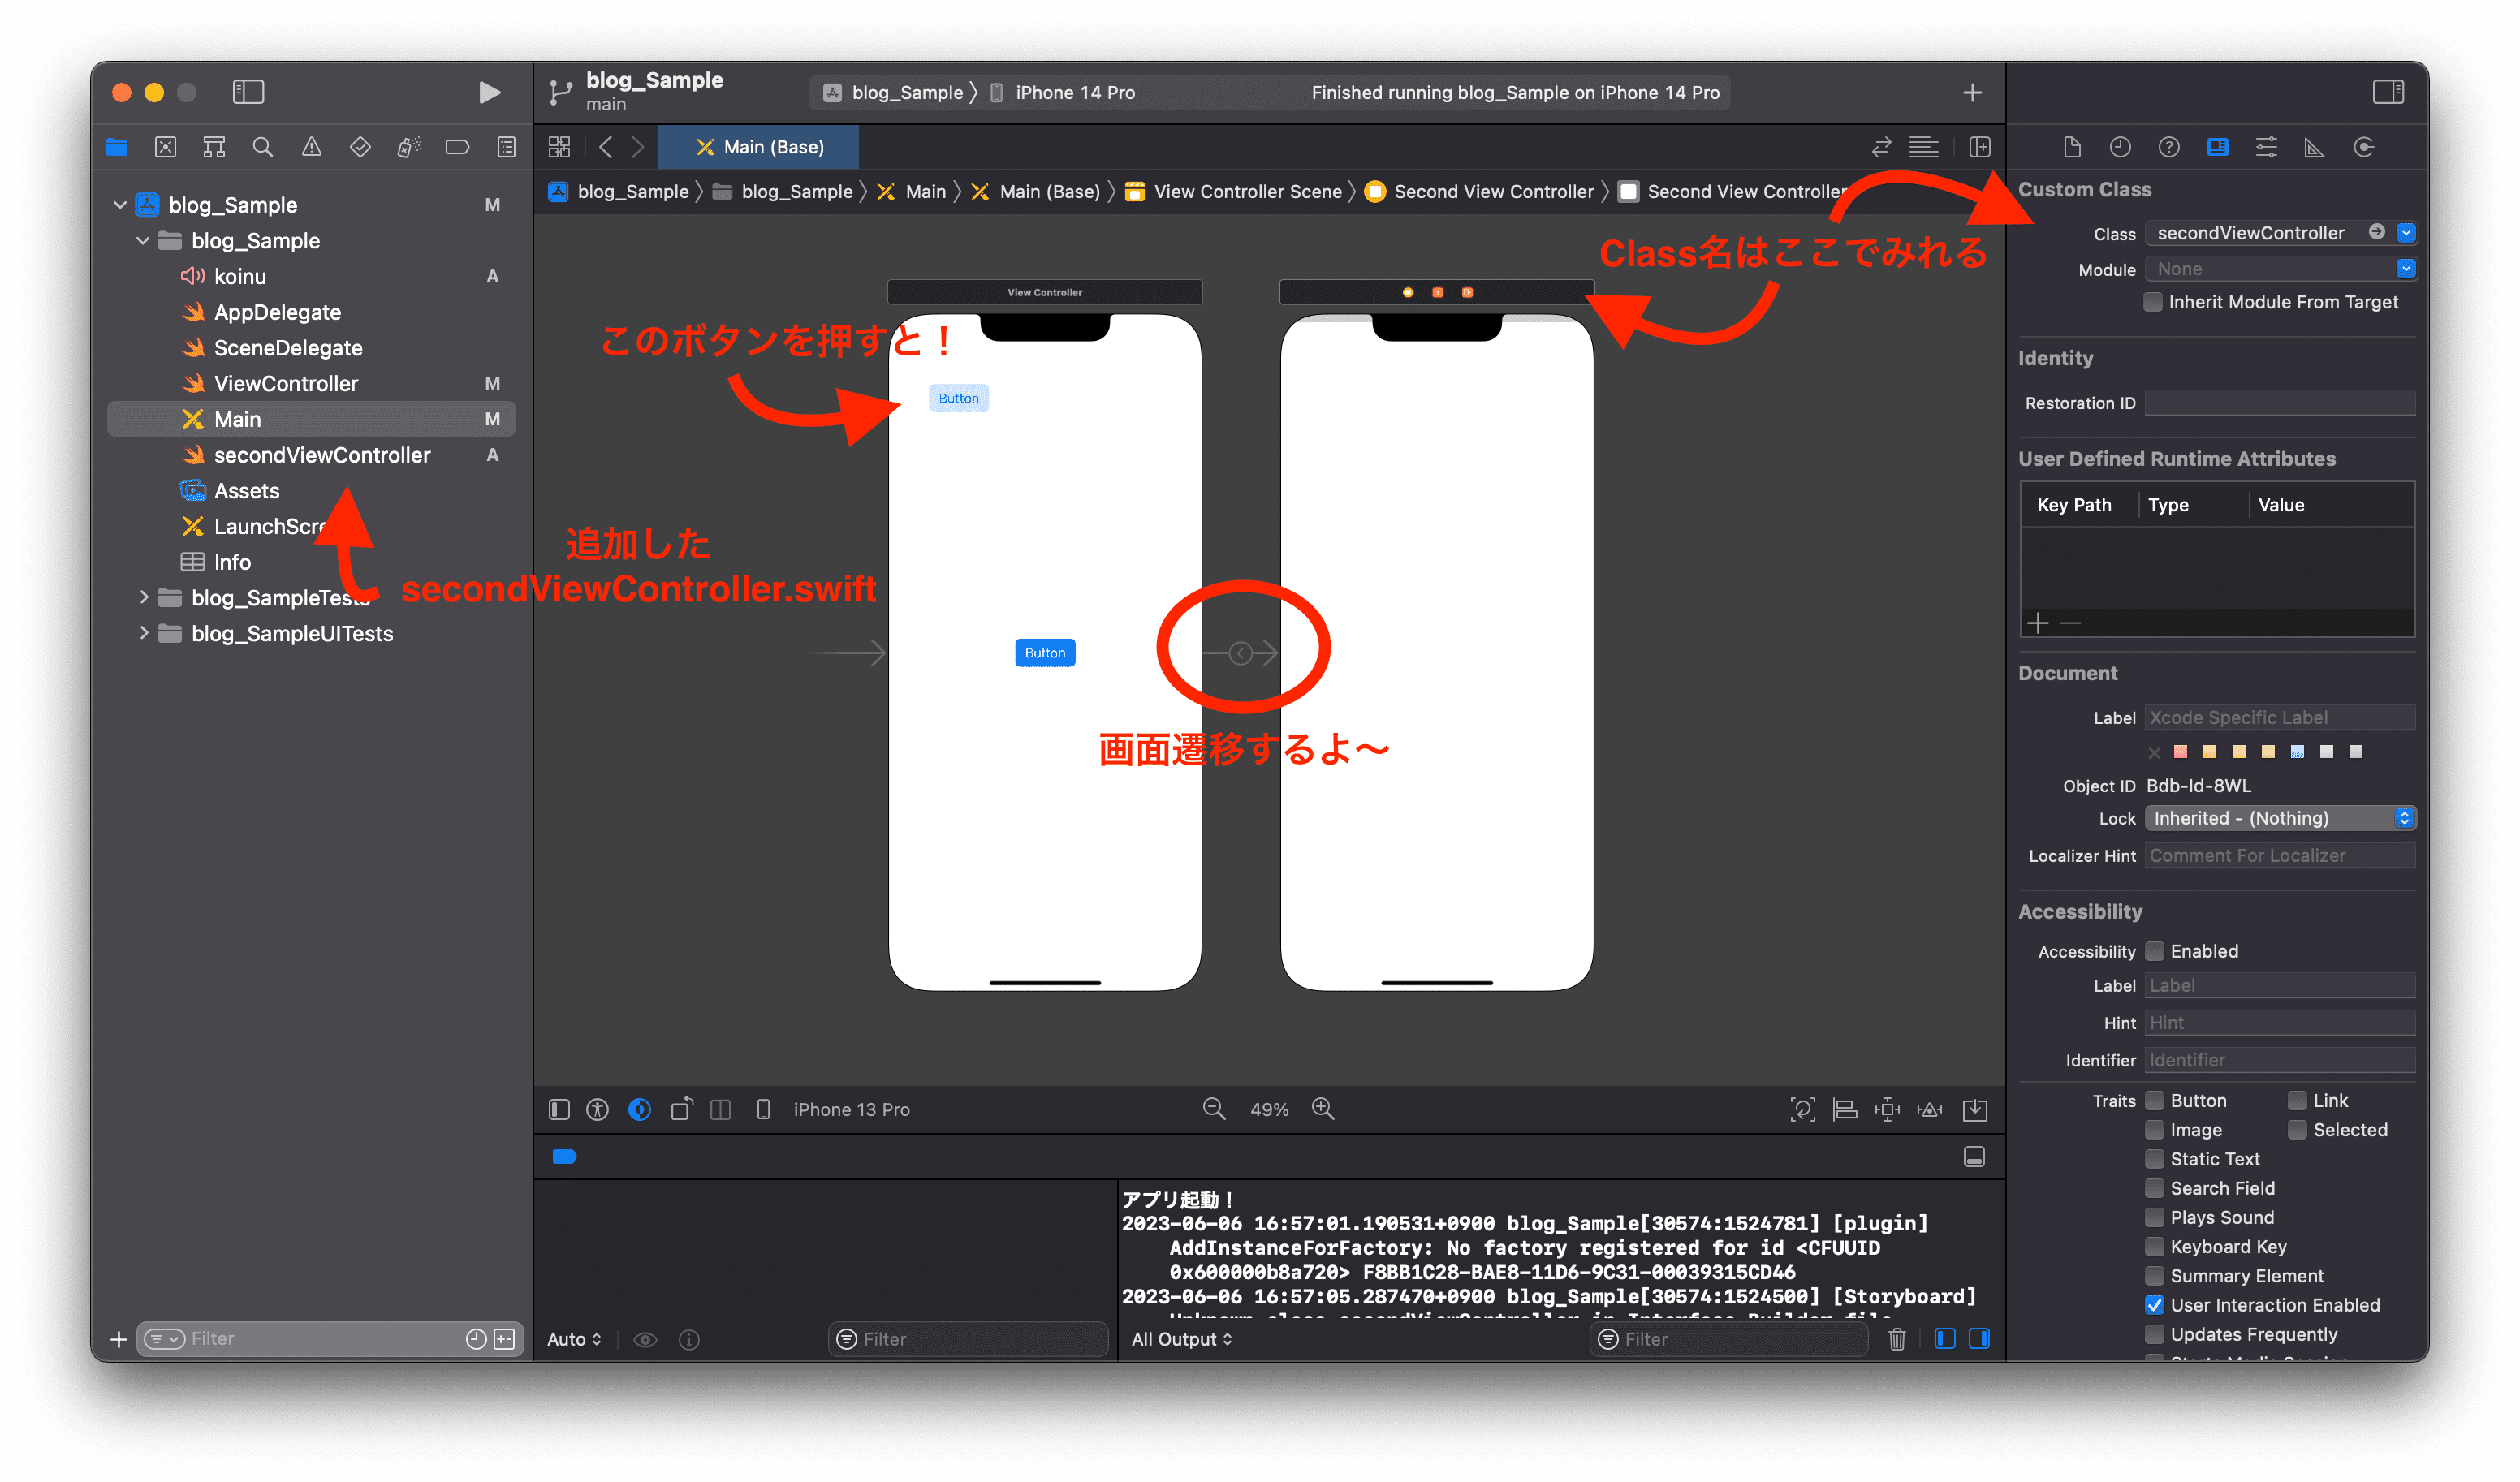Viewport: 2520px width, 1482px height.
Task: Zoom out the storyboard canvas
Action: click(1213, 1109)
